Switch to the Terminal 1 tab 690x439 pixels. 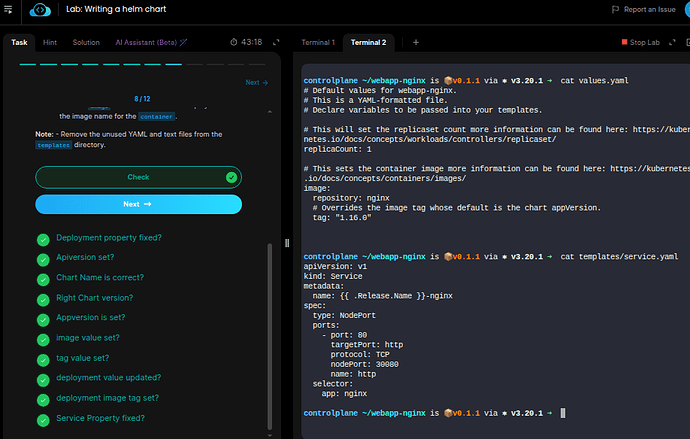318,42
